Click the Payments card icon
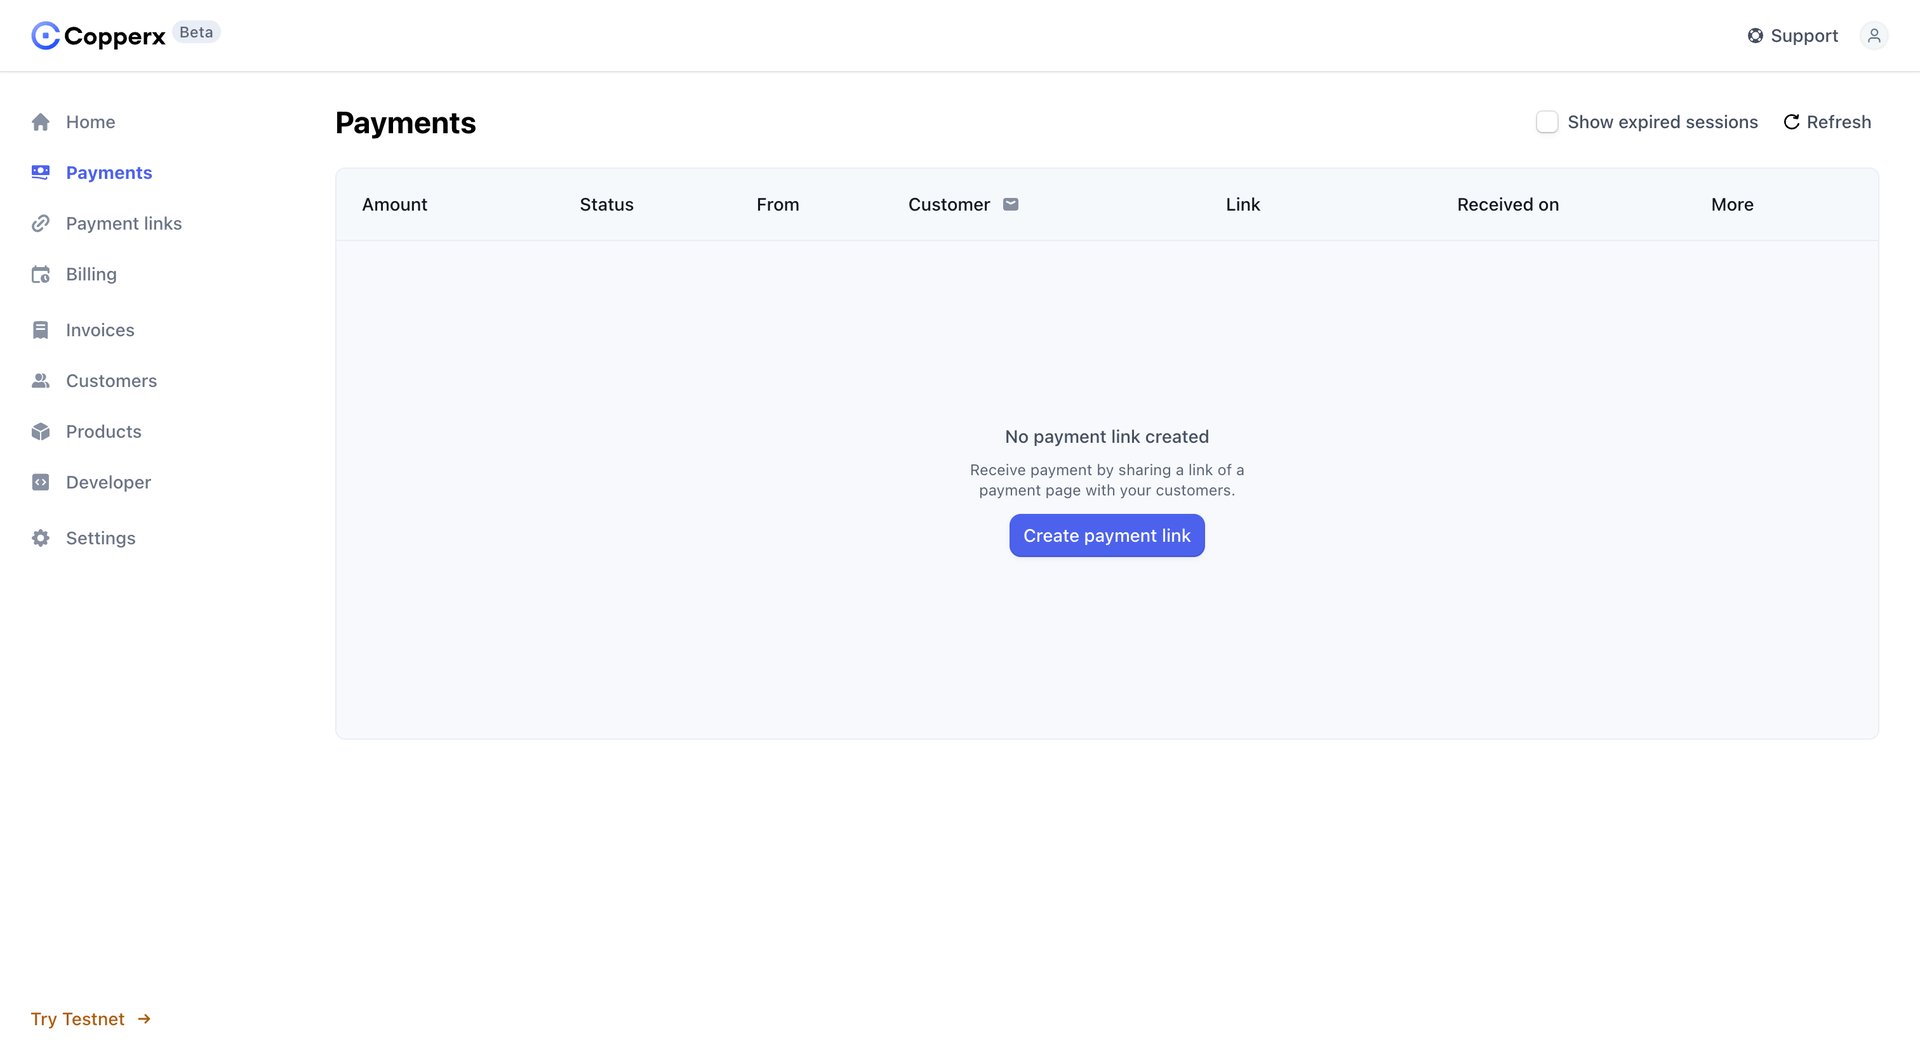The image size is (1920, 1062). point(40,172)
